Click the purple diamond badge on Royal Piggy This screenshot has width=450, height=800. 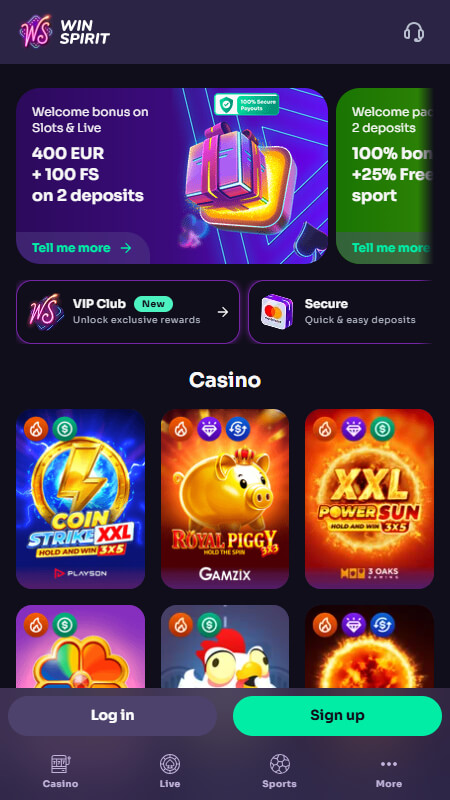click(209, 430)
